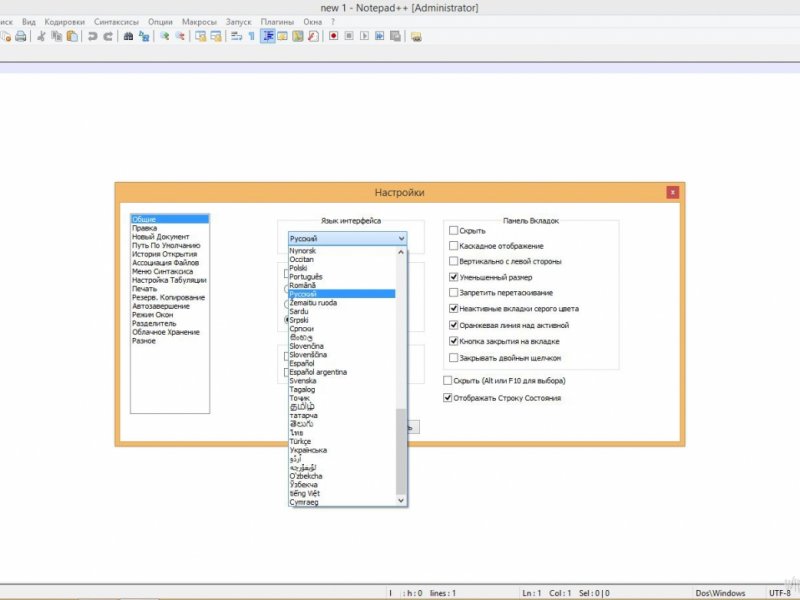Screen dimensions: 800x600
Task: Toggle the Word Wrap toolbar icon
Action: (x=236, y=36)
